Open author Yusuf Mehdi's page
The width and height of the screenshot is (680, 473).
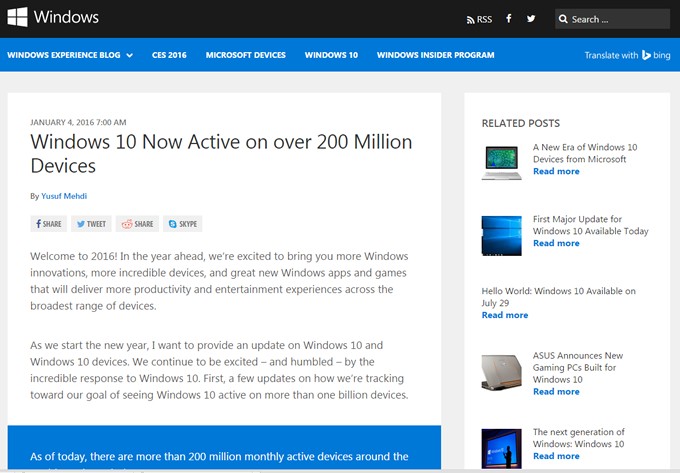coord(64,196)
